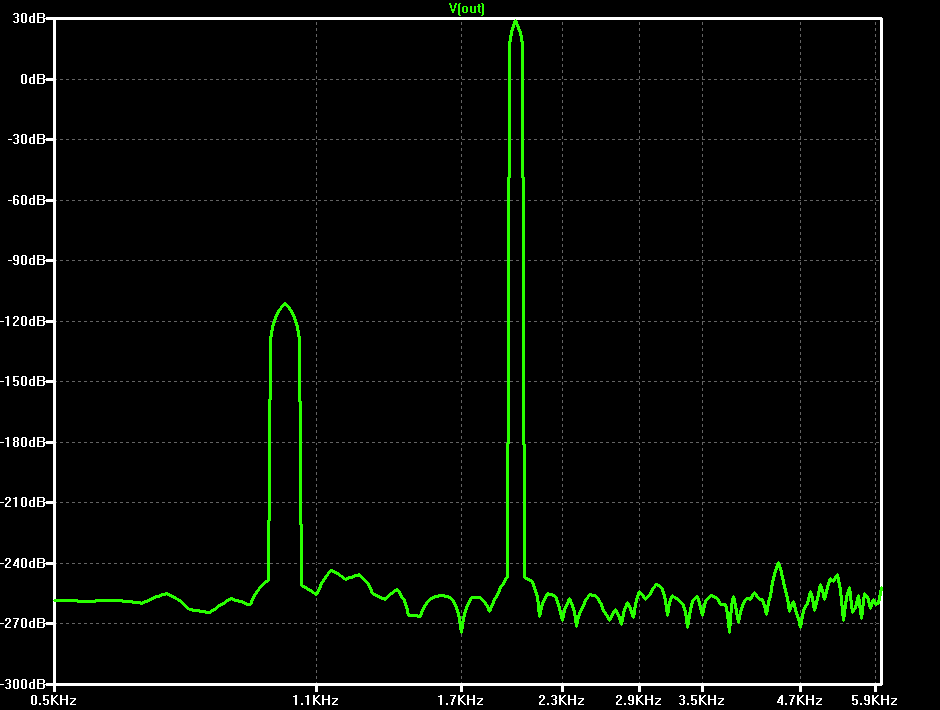
Task: Click the 4.7KHz frequency label
Action: pos(799,700)
